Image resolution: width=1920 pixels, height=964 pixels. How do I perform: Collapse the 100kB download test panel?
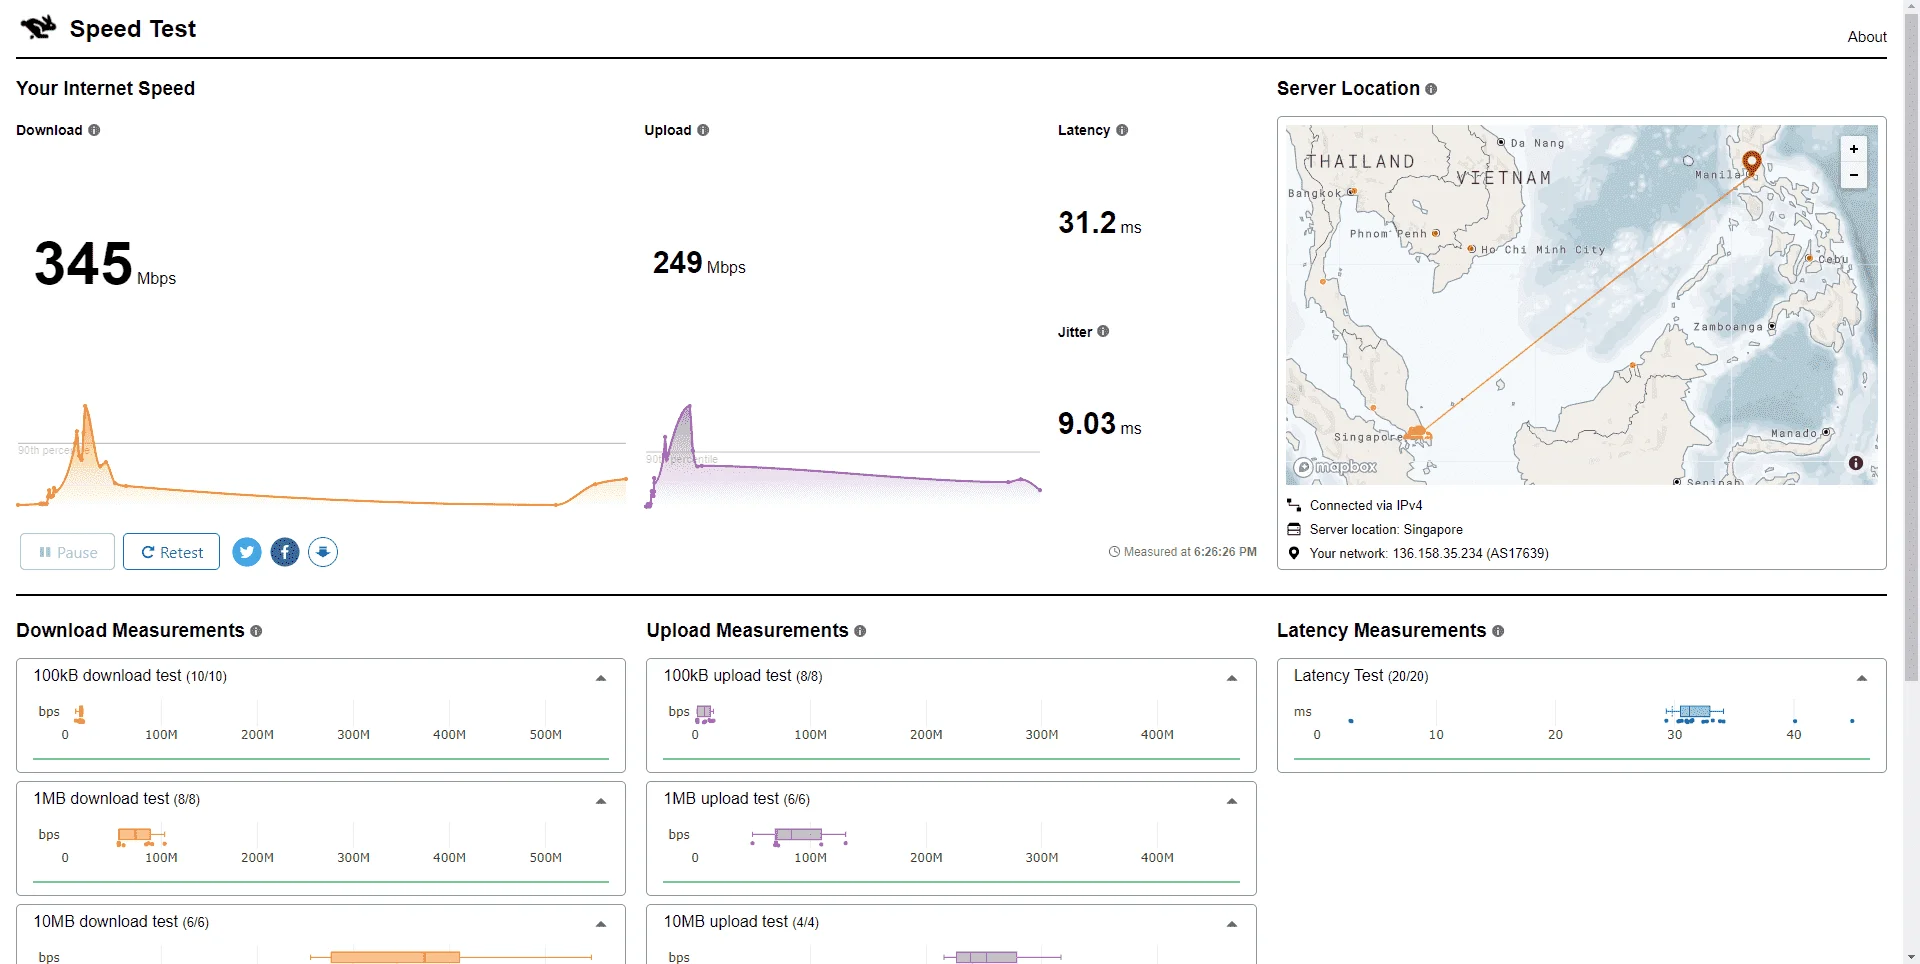click(x=601, y=678)
